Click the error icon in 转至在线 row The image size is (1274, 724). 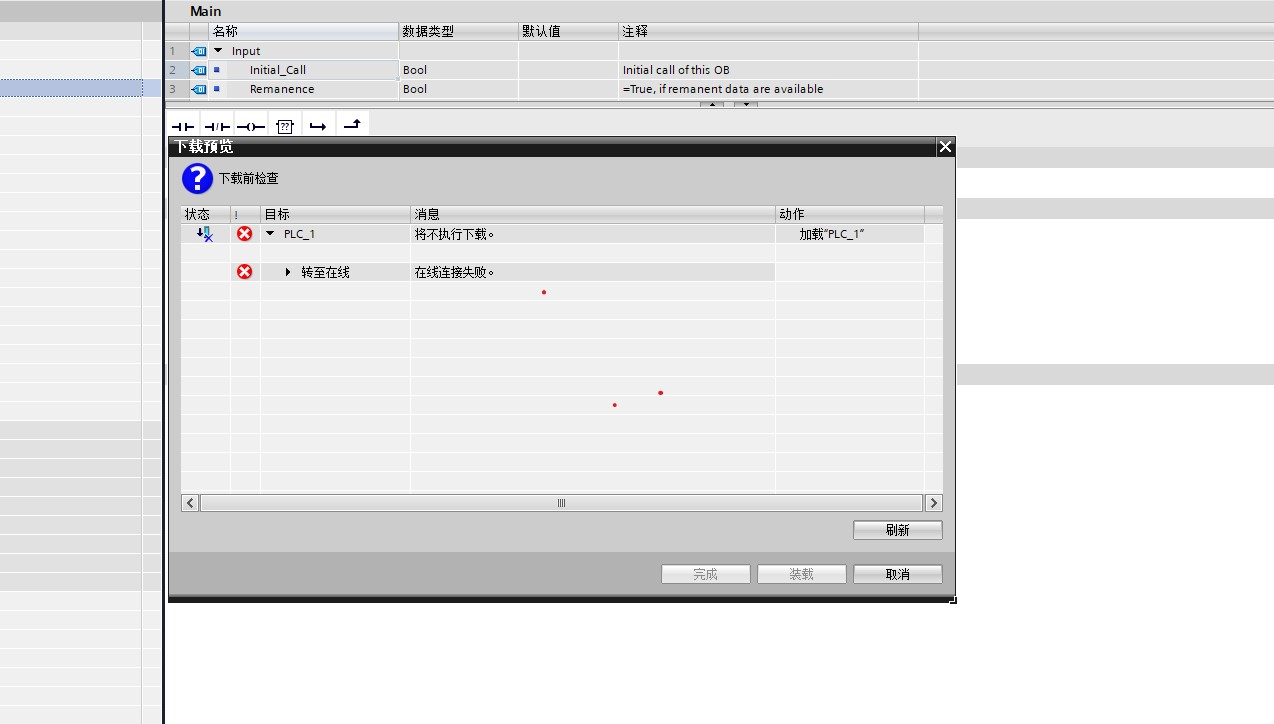[244, 272]
